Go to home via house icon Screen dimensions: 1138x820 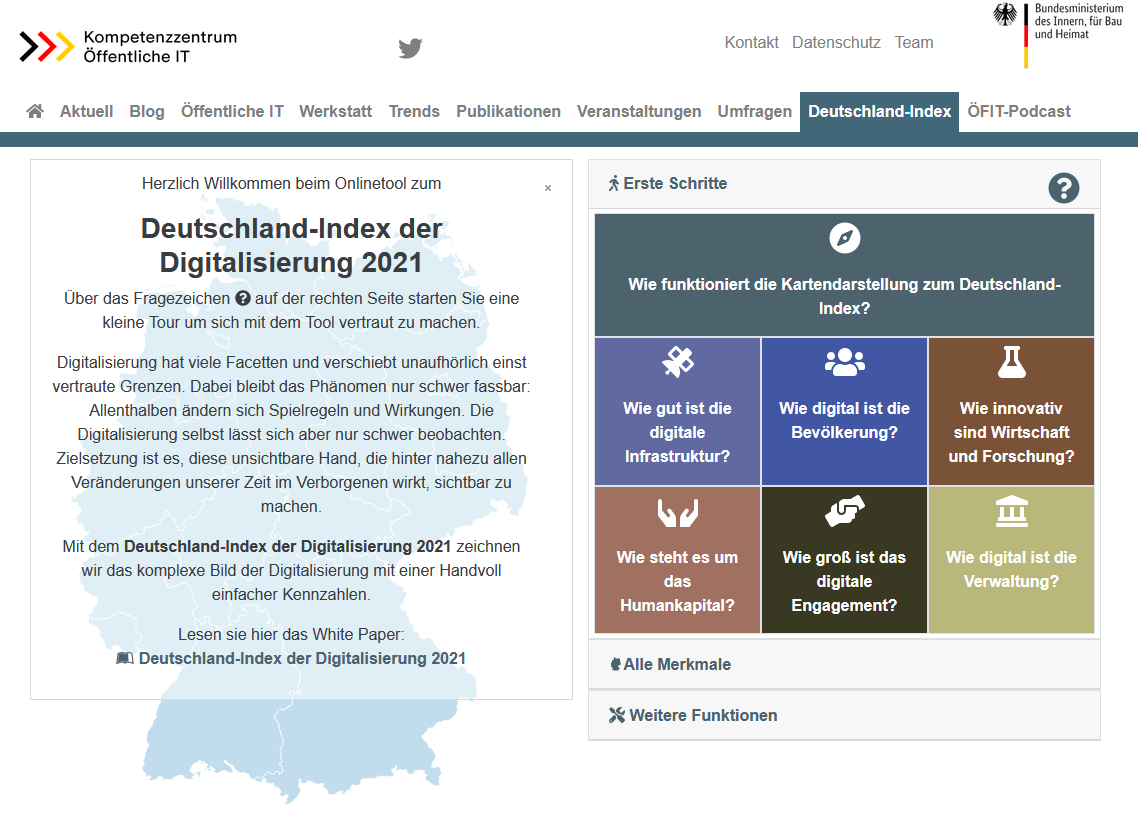tap(35, 111)
